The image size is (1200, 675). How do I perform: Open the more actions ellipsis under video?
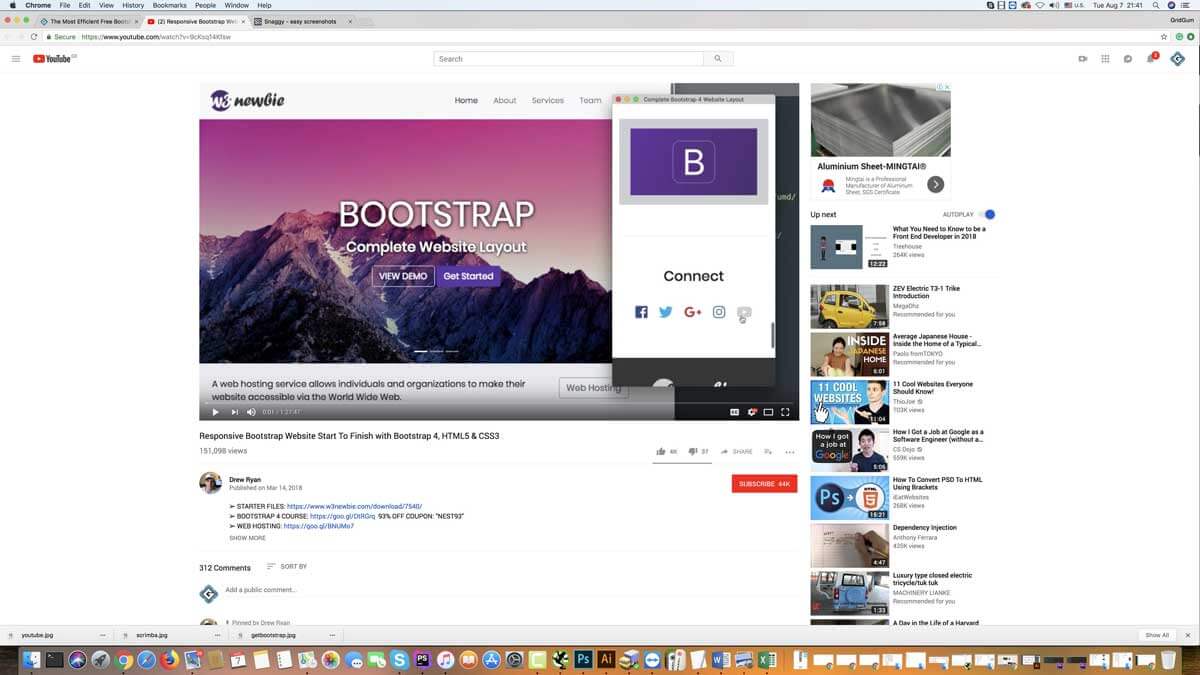(x=789, y=452)
